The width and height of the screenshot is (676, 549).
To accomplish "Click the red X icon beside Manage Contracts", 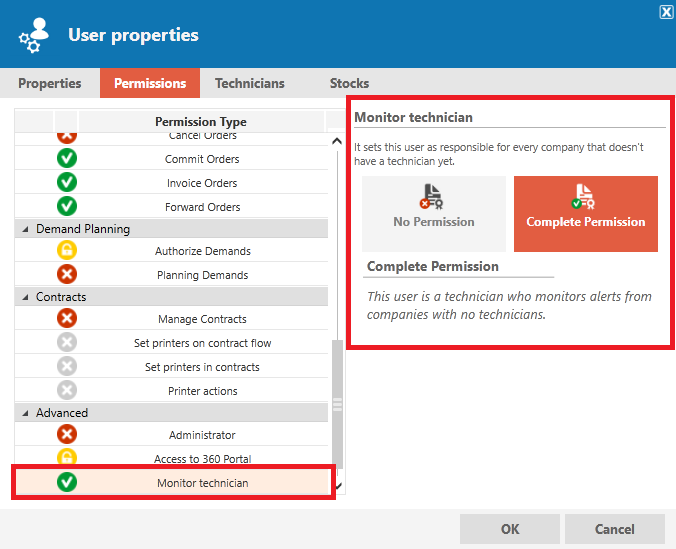I will (x=67, y=318).
